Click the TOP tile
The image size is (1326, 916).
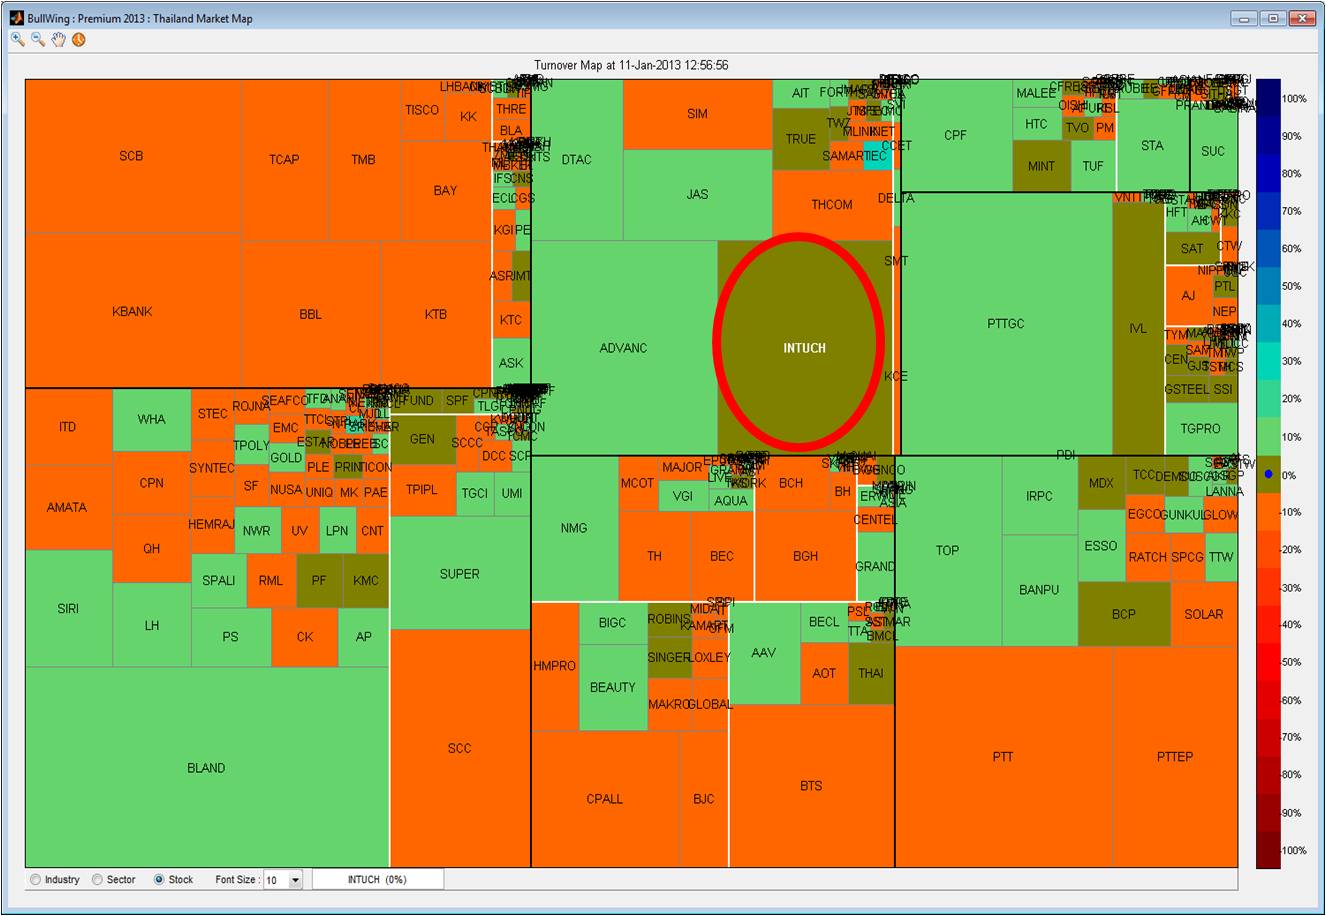pyautogui.click(x=948, y=550)
